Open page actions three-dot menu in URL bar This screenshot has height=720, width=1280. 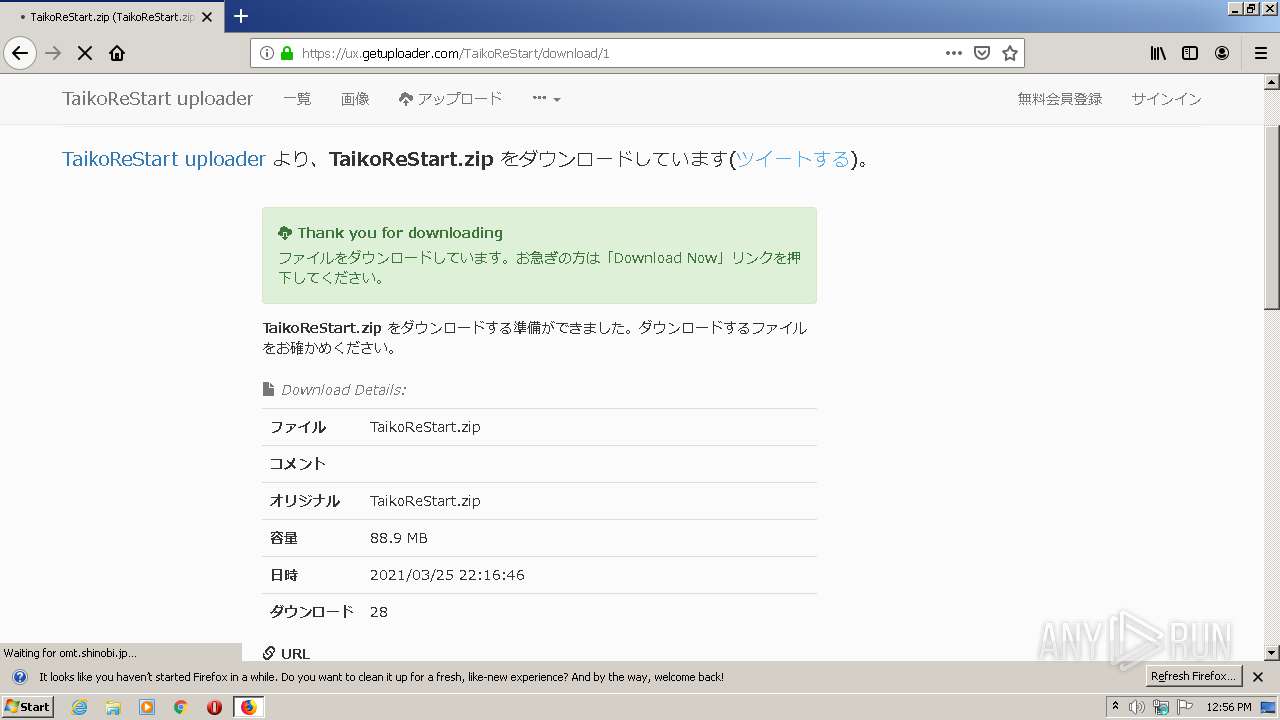point(954,53)
